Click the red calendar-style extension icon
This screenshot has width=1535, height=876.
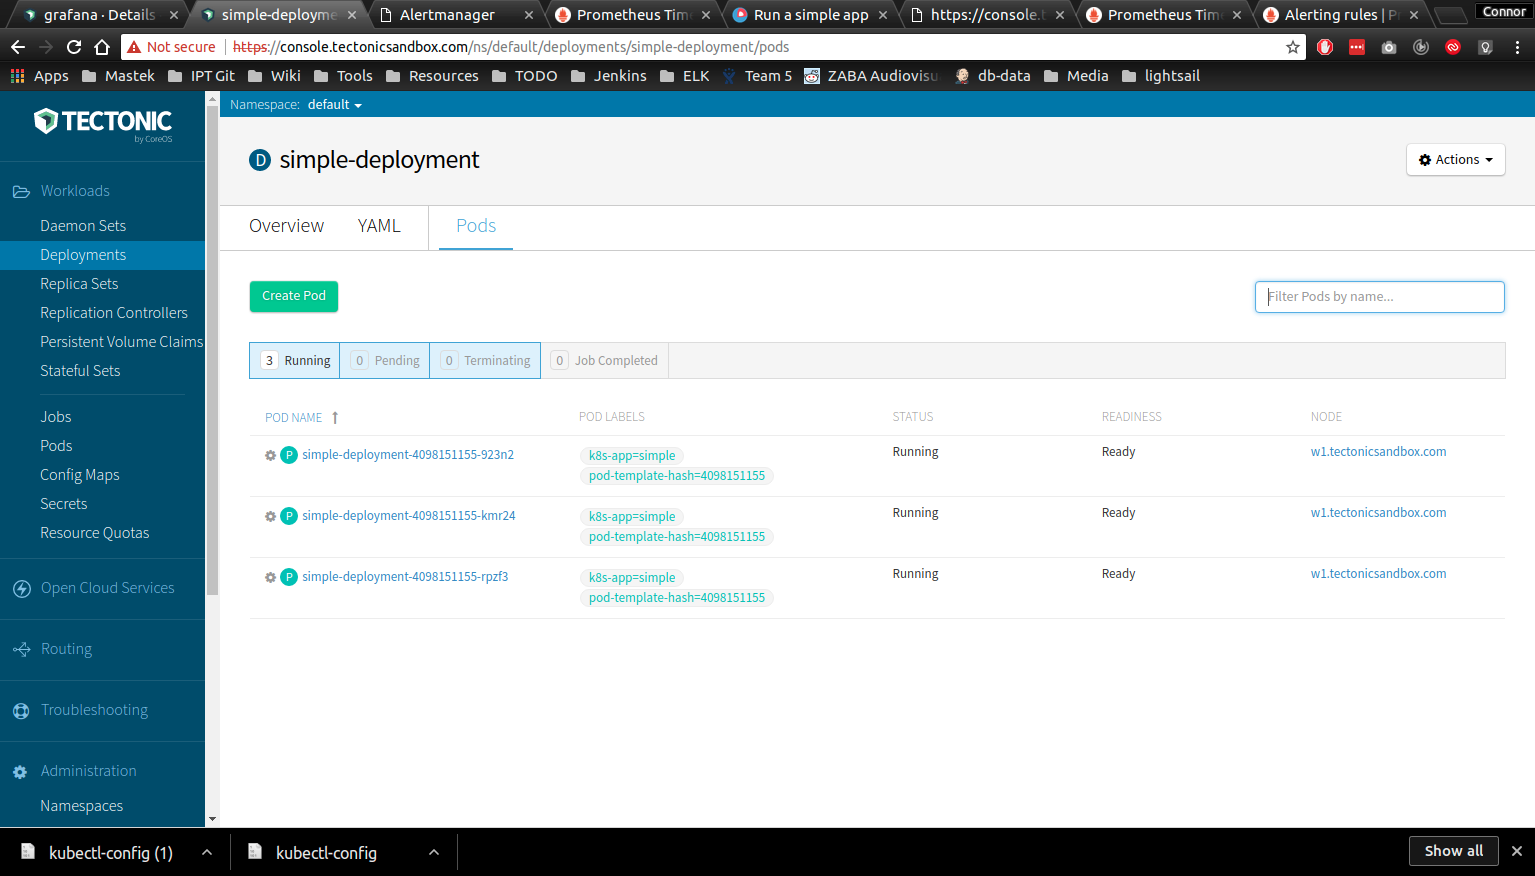point(1357,47)
